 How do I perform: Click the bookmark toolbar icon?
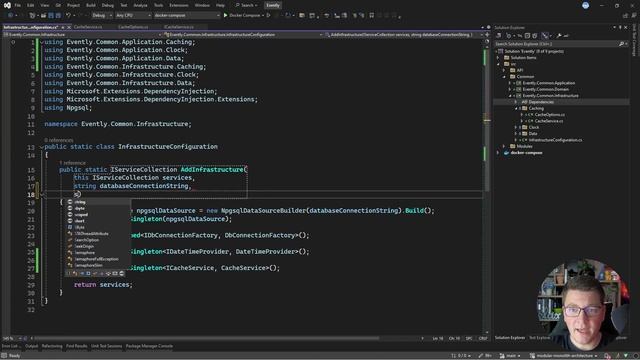(x=371, y=15)
